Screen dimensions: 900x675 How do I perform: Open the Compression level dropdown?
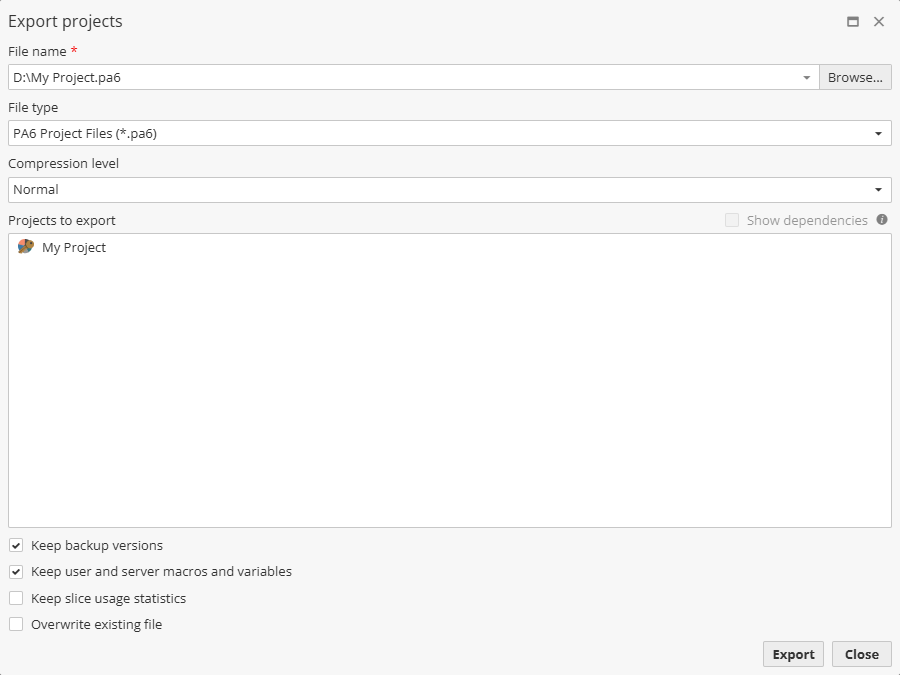(878, 189)
